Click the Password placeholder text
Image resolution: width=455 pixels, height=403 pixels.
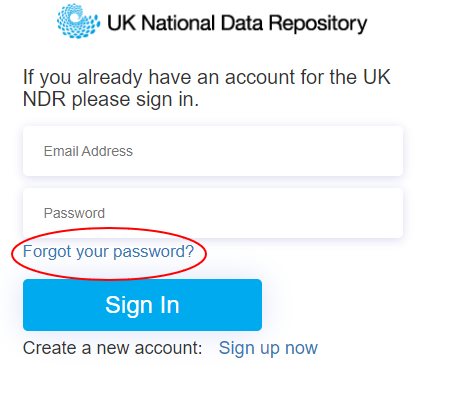pos(74,213)
